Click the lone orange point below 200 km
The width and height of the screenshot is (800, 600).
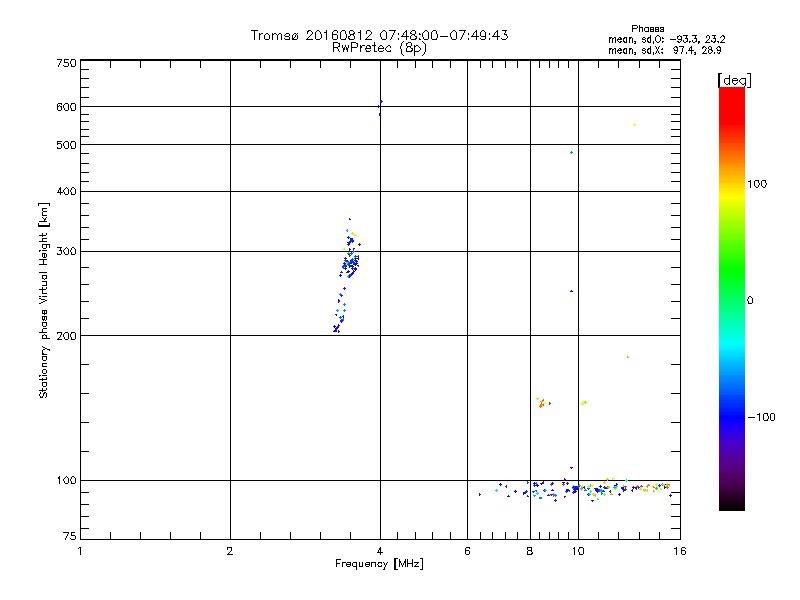(628, 357)
